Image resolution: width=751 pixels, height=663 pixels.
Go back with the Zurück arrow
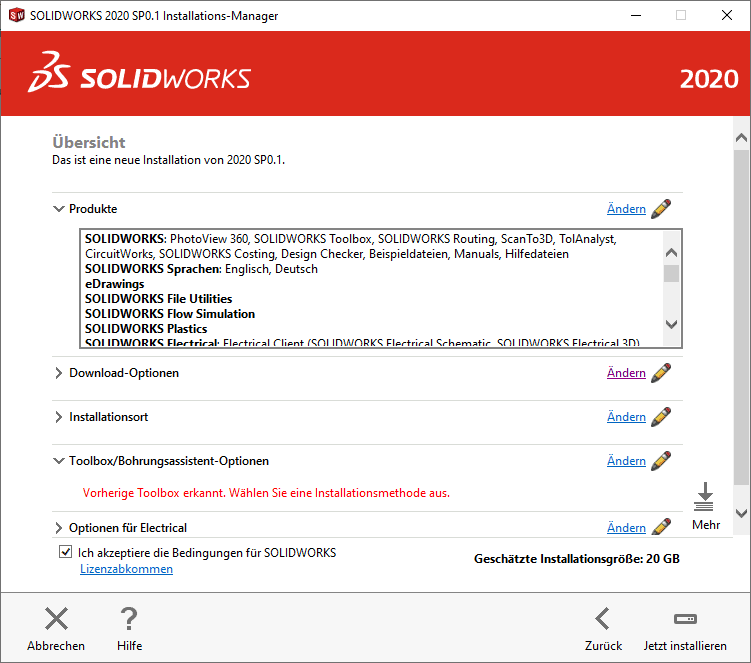[x=603, y=618]
